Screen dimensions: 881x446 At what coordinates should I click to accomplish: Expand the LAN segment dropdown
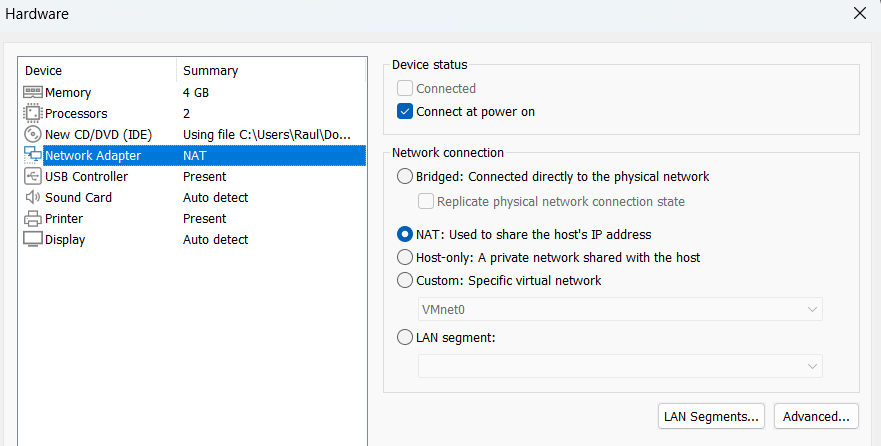coord(620,366)
